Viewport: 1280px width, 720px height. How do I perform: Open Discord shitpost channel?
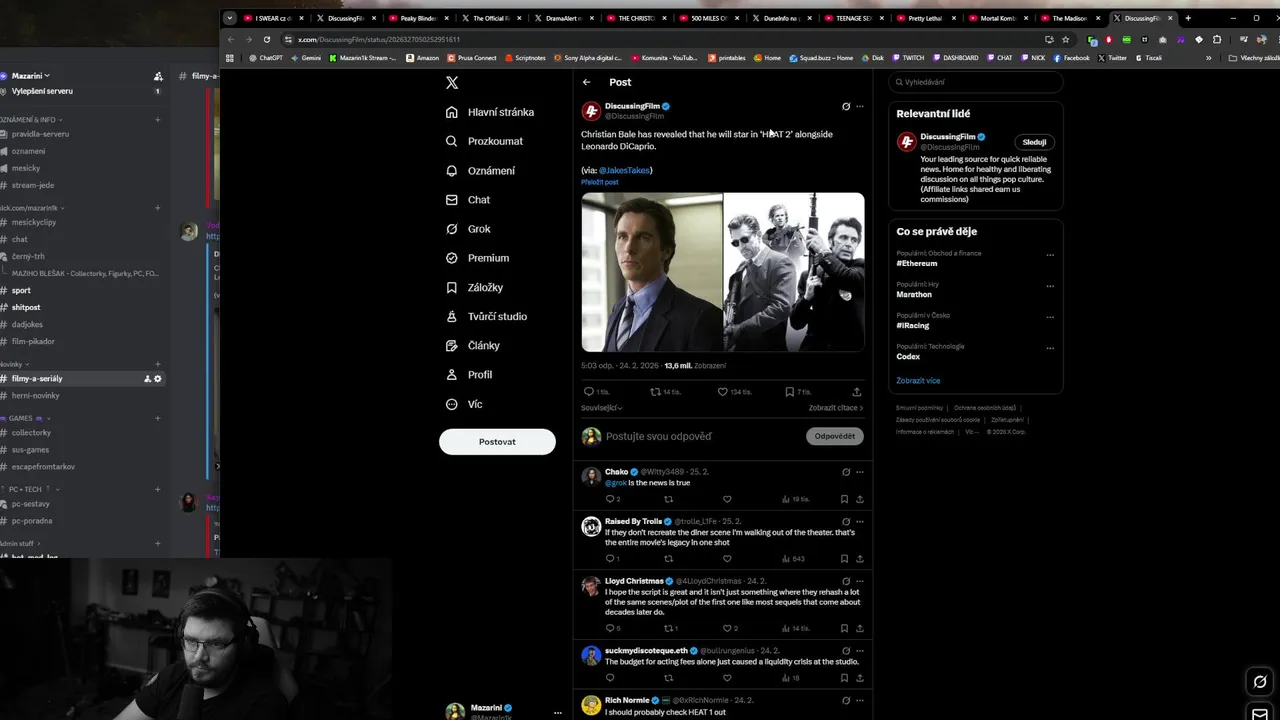pos(26,307)
